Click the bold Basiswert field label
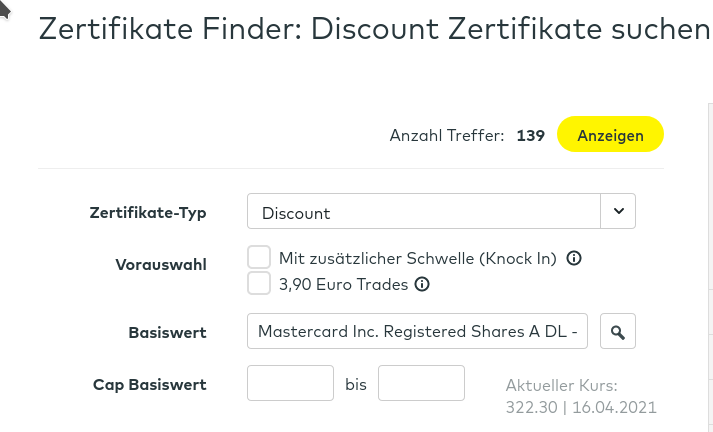713x432 pixels. pos(167,332)
